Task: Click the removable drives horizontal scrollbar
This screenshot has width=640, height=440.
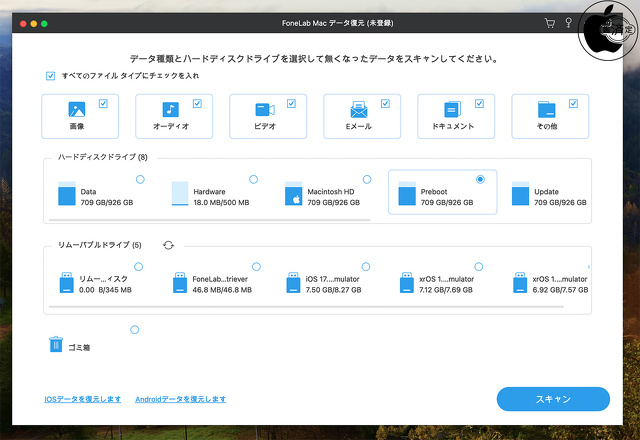Action: pyautogui.click(x=306, y=307)
